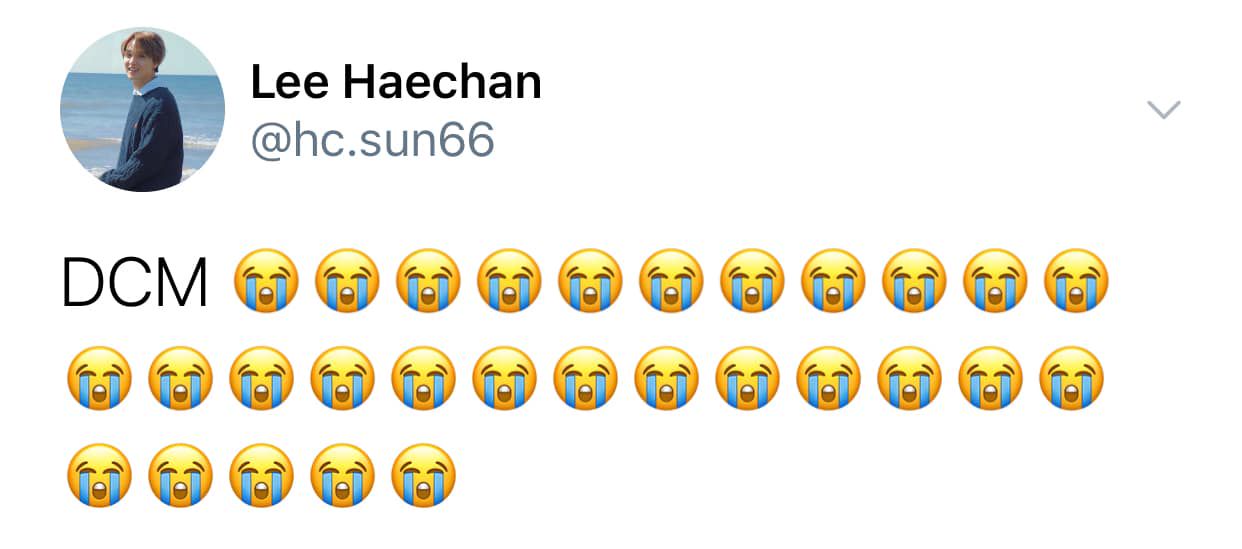Open the Lee Haechan display name
The width and height of the screenshot is (1242, 549).
[396, 82]
